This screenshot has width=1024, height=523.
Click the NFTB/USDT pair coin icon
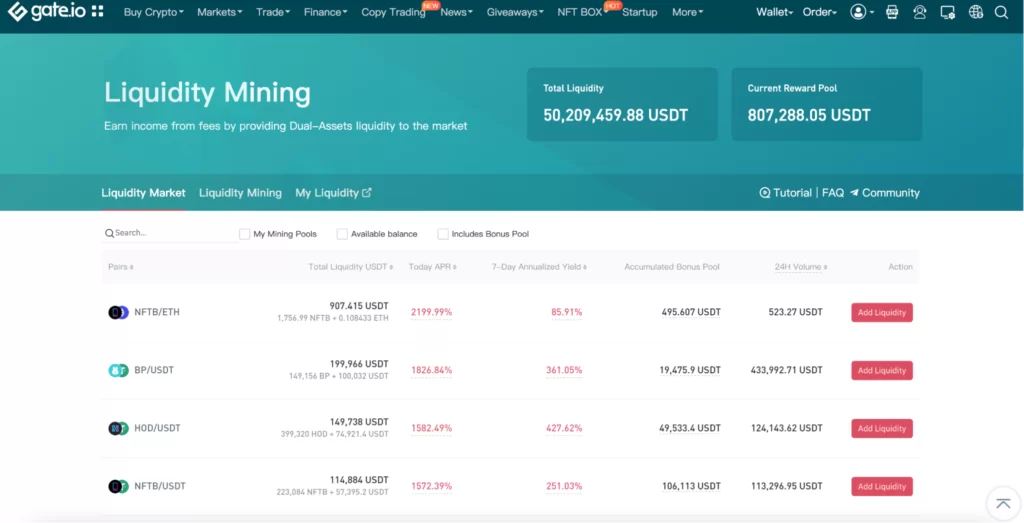118,486
